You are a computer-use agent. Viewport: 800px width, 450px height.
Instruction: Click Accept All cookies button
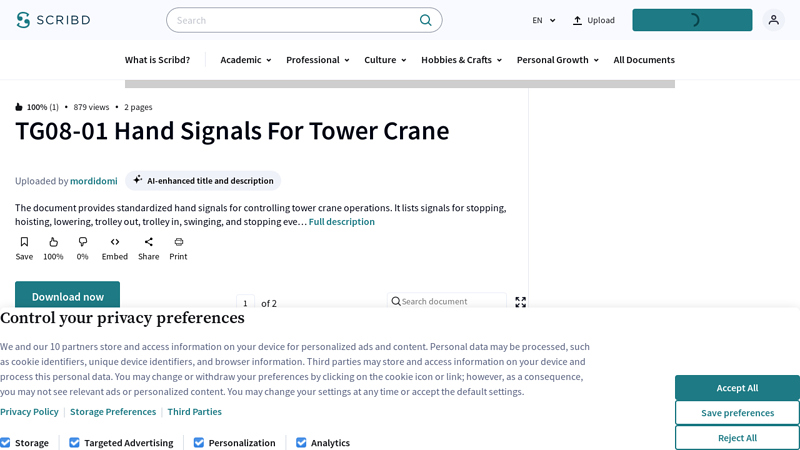[737, 388]
